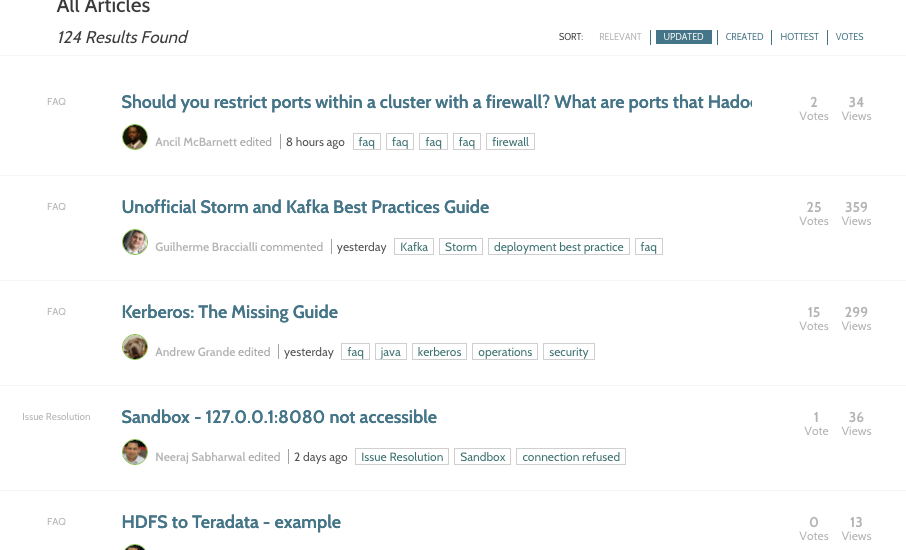Viewport: 906px width, 550px height.
Task: Sort articles by Hottest
Action: point(799,37)
